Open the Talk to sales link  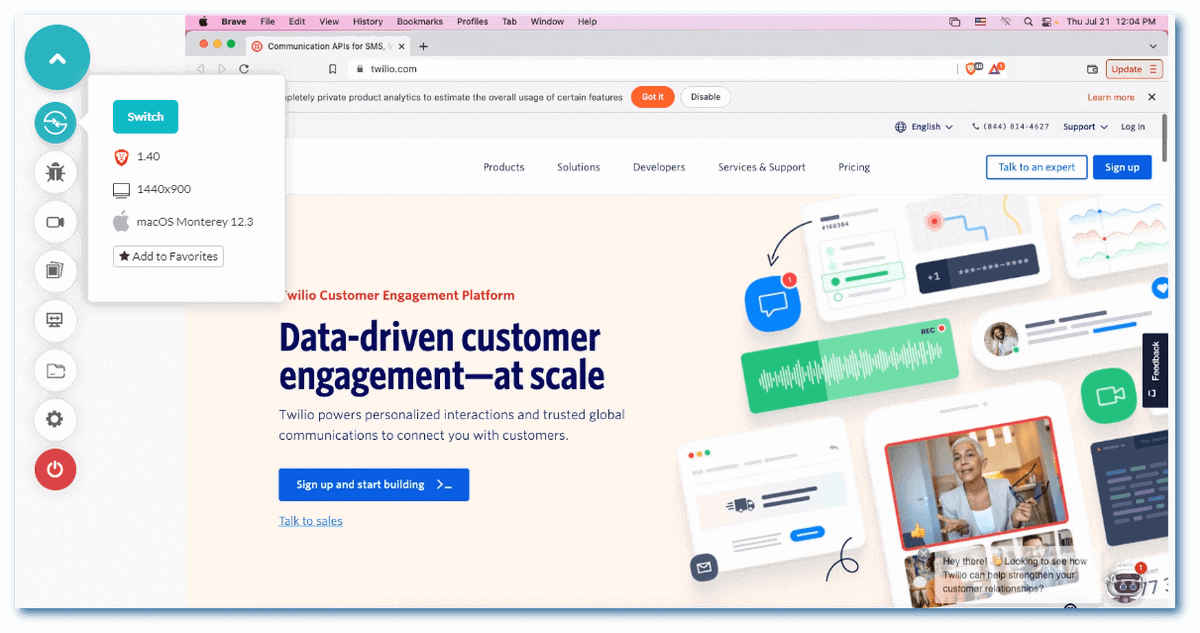click(x=310, y=520)
